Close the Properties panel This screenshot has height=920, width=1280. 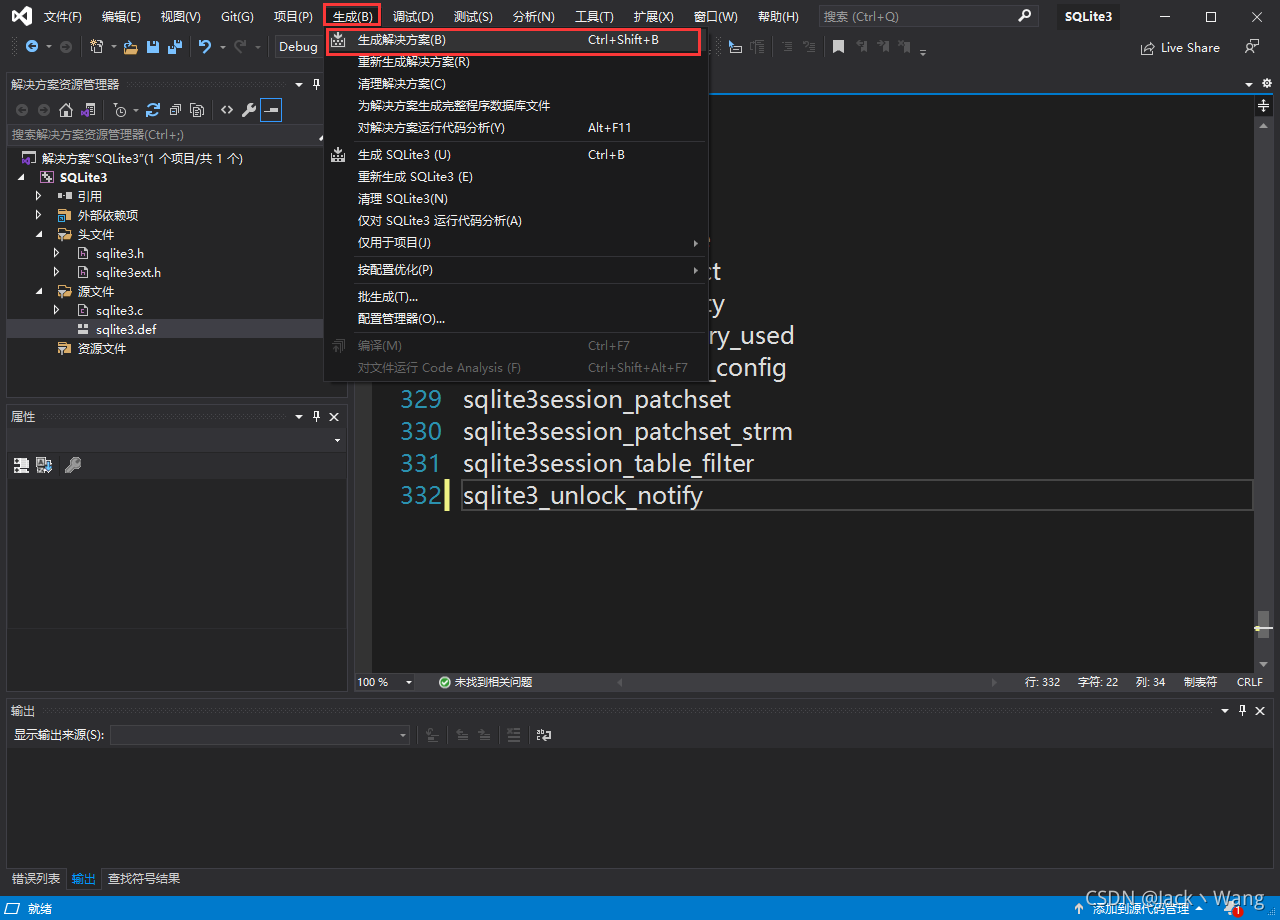334,417
